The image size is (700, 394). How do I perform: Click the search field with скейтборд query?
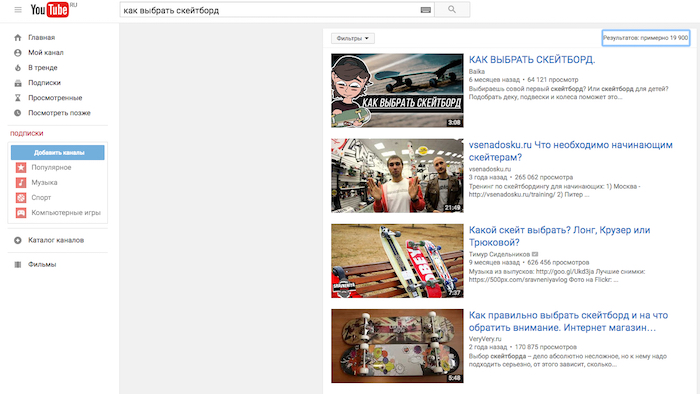[x=271, y=10]
